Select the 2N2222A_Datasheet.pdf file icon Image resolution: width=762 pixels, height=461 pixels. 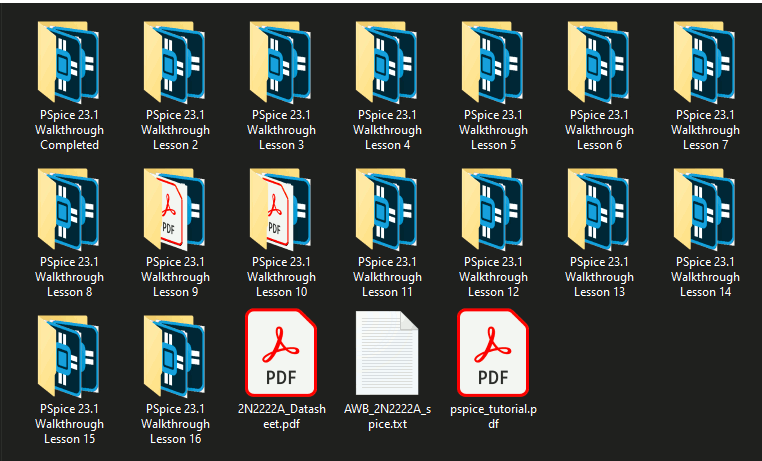click(281, 353)
